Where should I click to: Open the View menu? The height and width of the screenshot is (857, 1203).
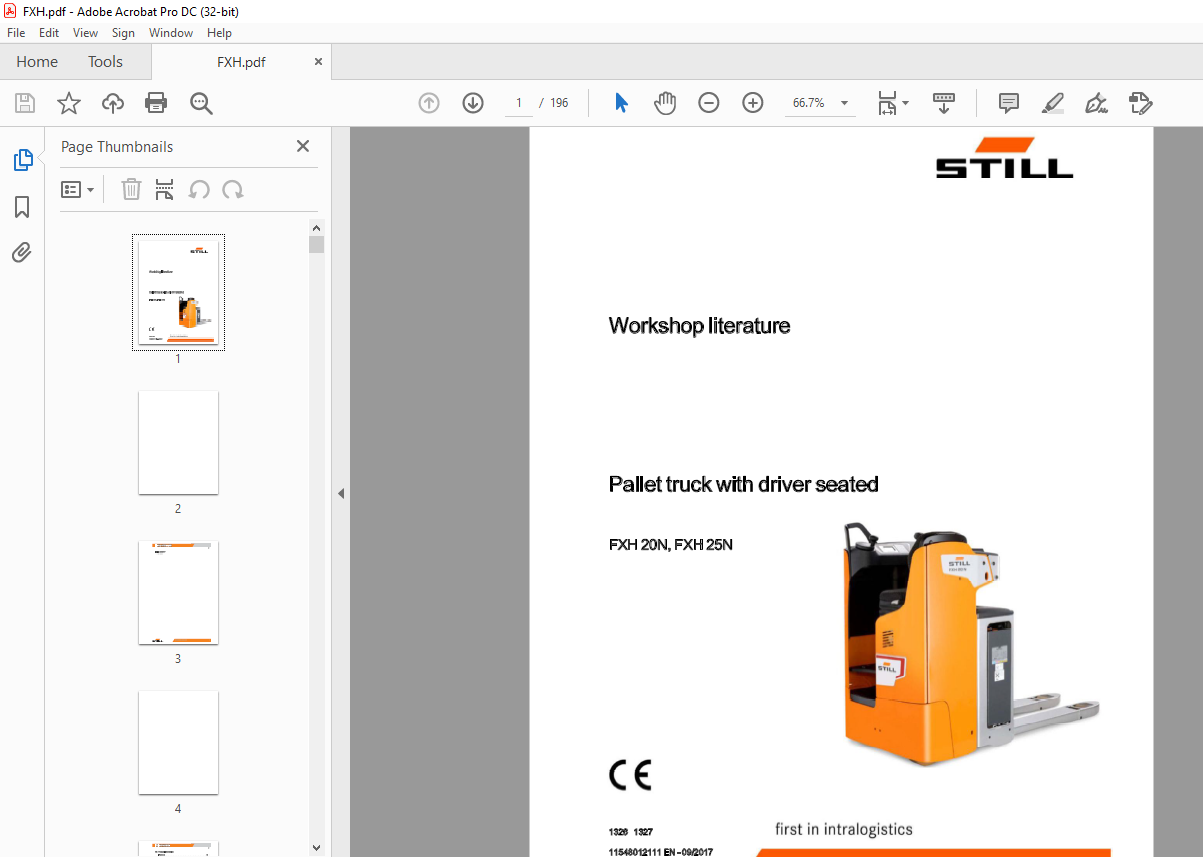(86, 33)
